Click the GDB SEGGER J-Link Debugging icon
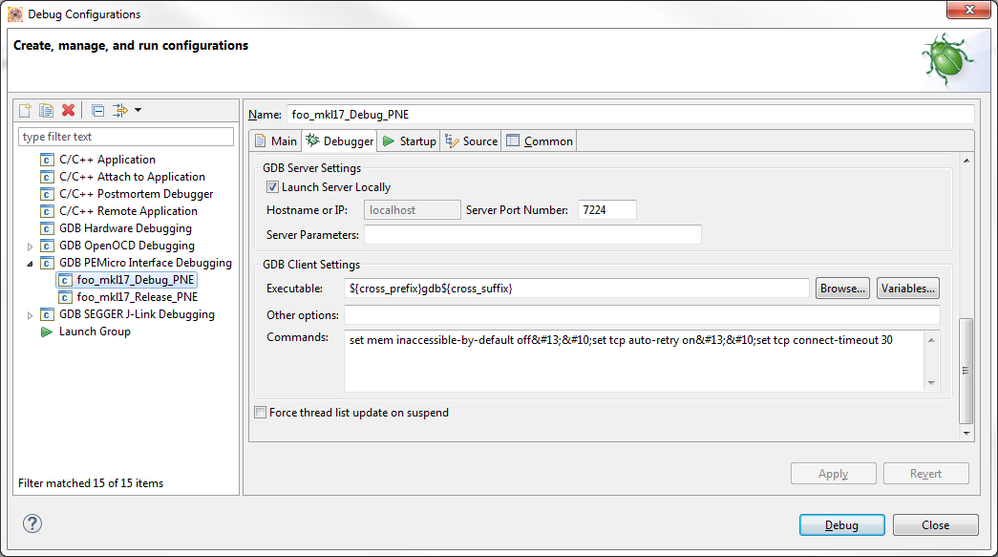The width and height of the screenshot is (998, 557). (46, 314)
